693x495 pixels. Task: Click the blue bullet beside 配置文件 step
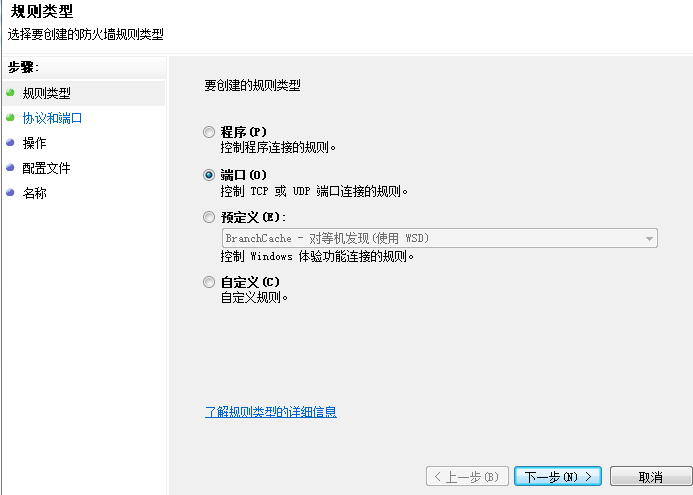(x=11, y=168)
